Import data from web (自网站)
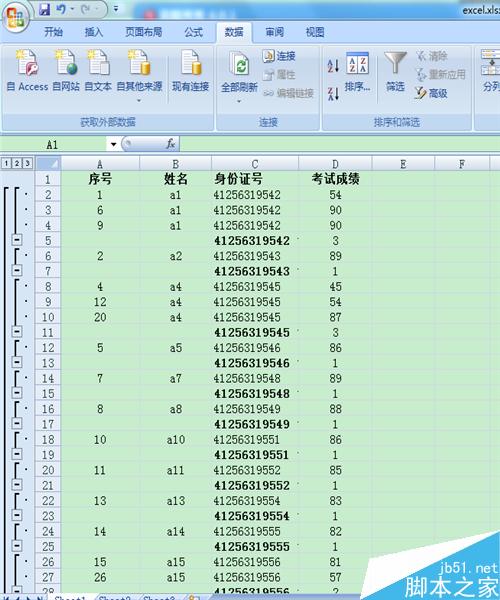The width and height of the screenshot is (500, 600). pos(66,71)
